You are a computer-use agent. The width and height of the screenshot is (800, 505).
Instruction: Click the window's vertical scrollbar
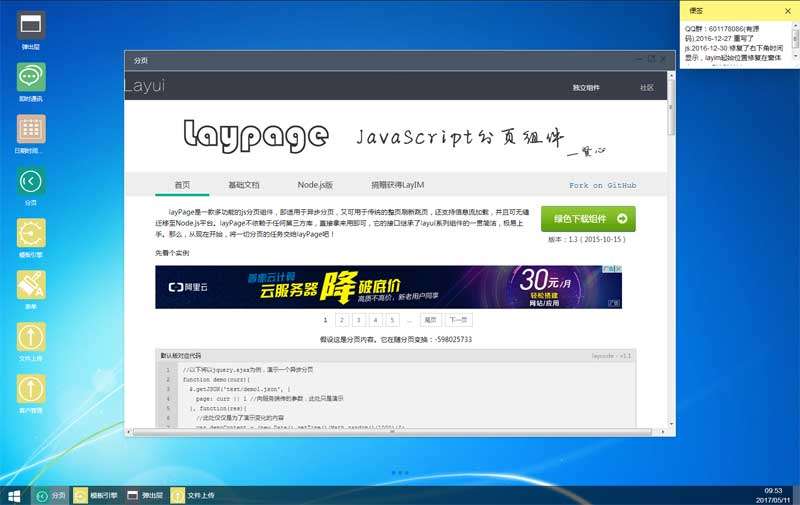point(670,250)
